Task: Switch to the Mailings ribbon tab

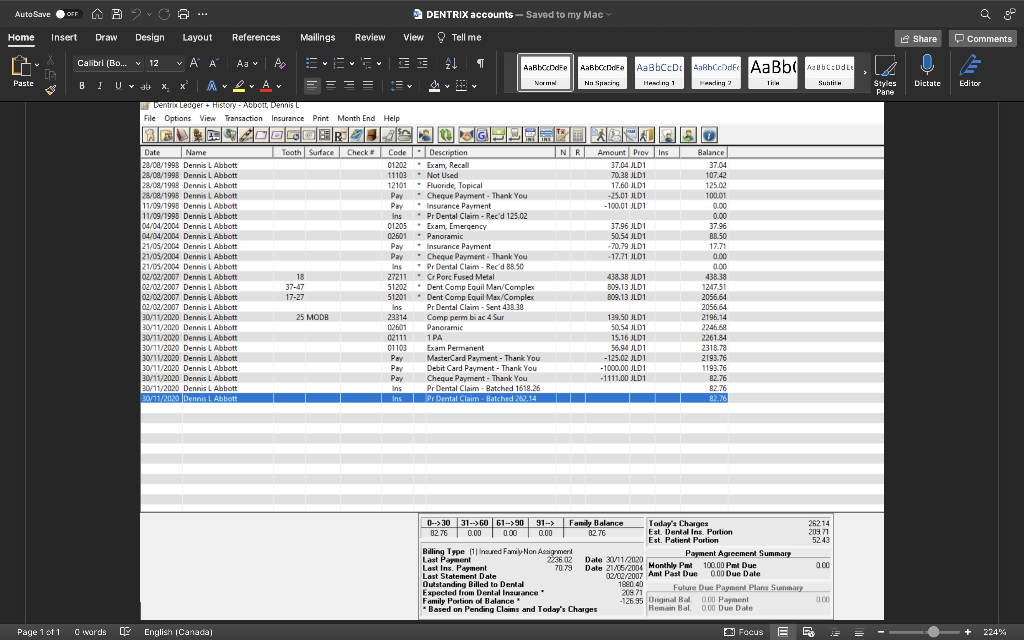Action: coord(318,36)
